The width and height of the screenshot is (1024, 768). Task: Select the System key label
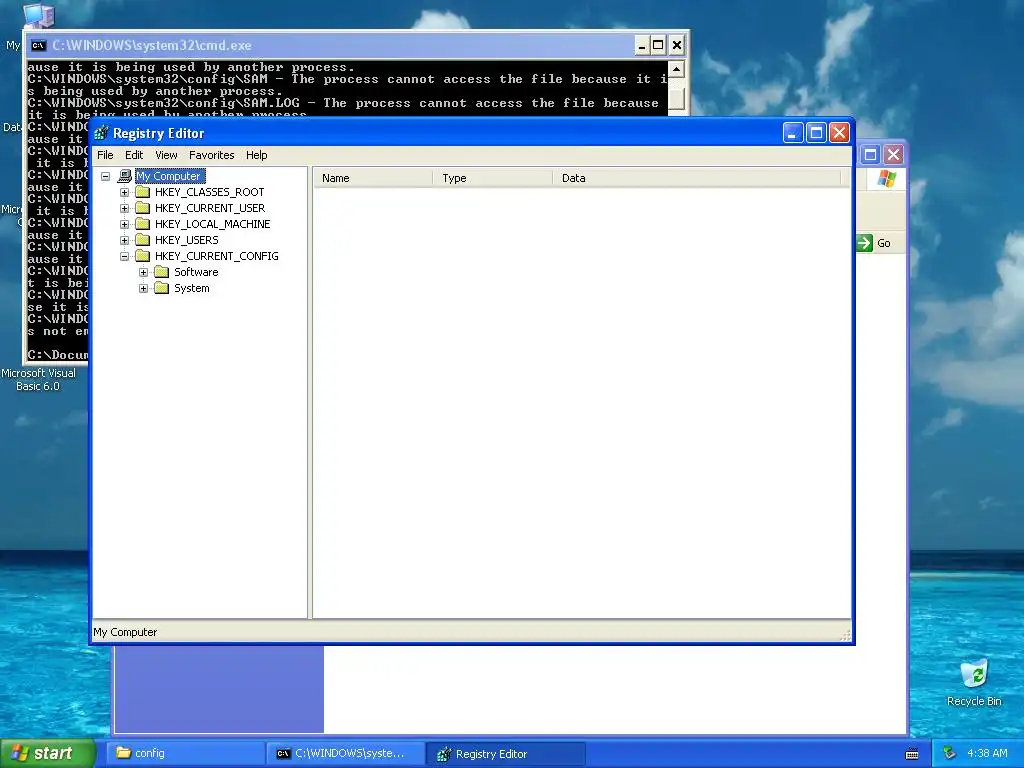[x=191, y=288]
